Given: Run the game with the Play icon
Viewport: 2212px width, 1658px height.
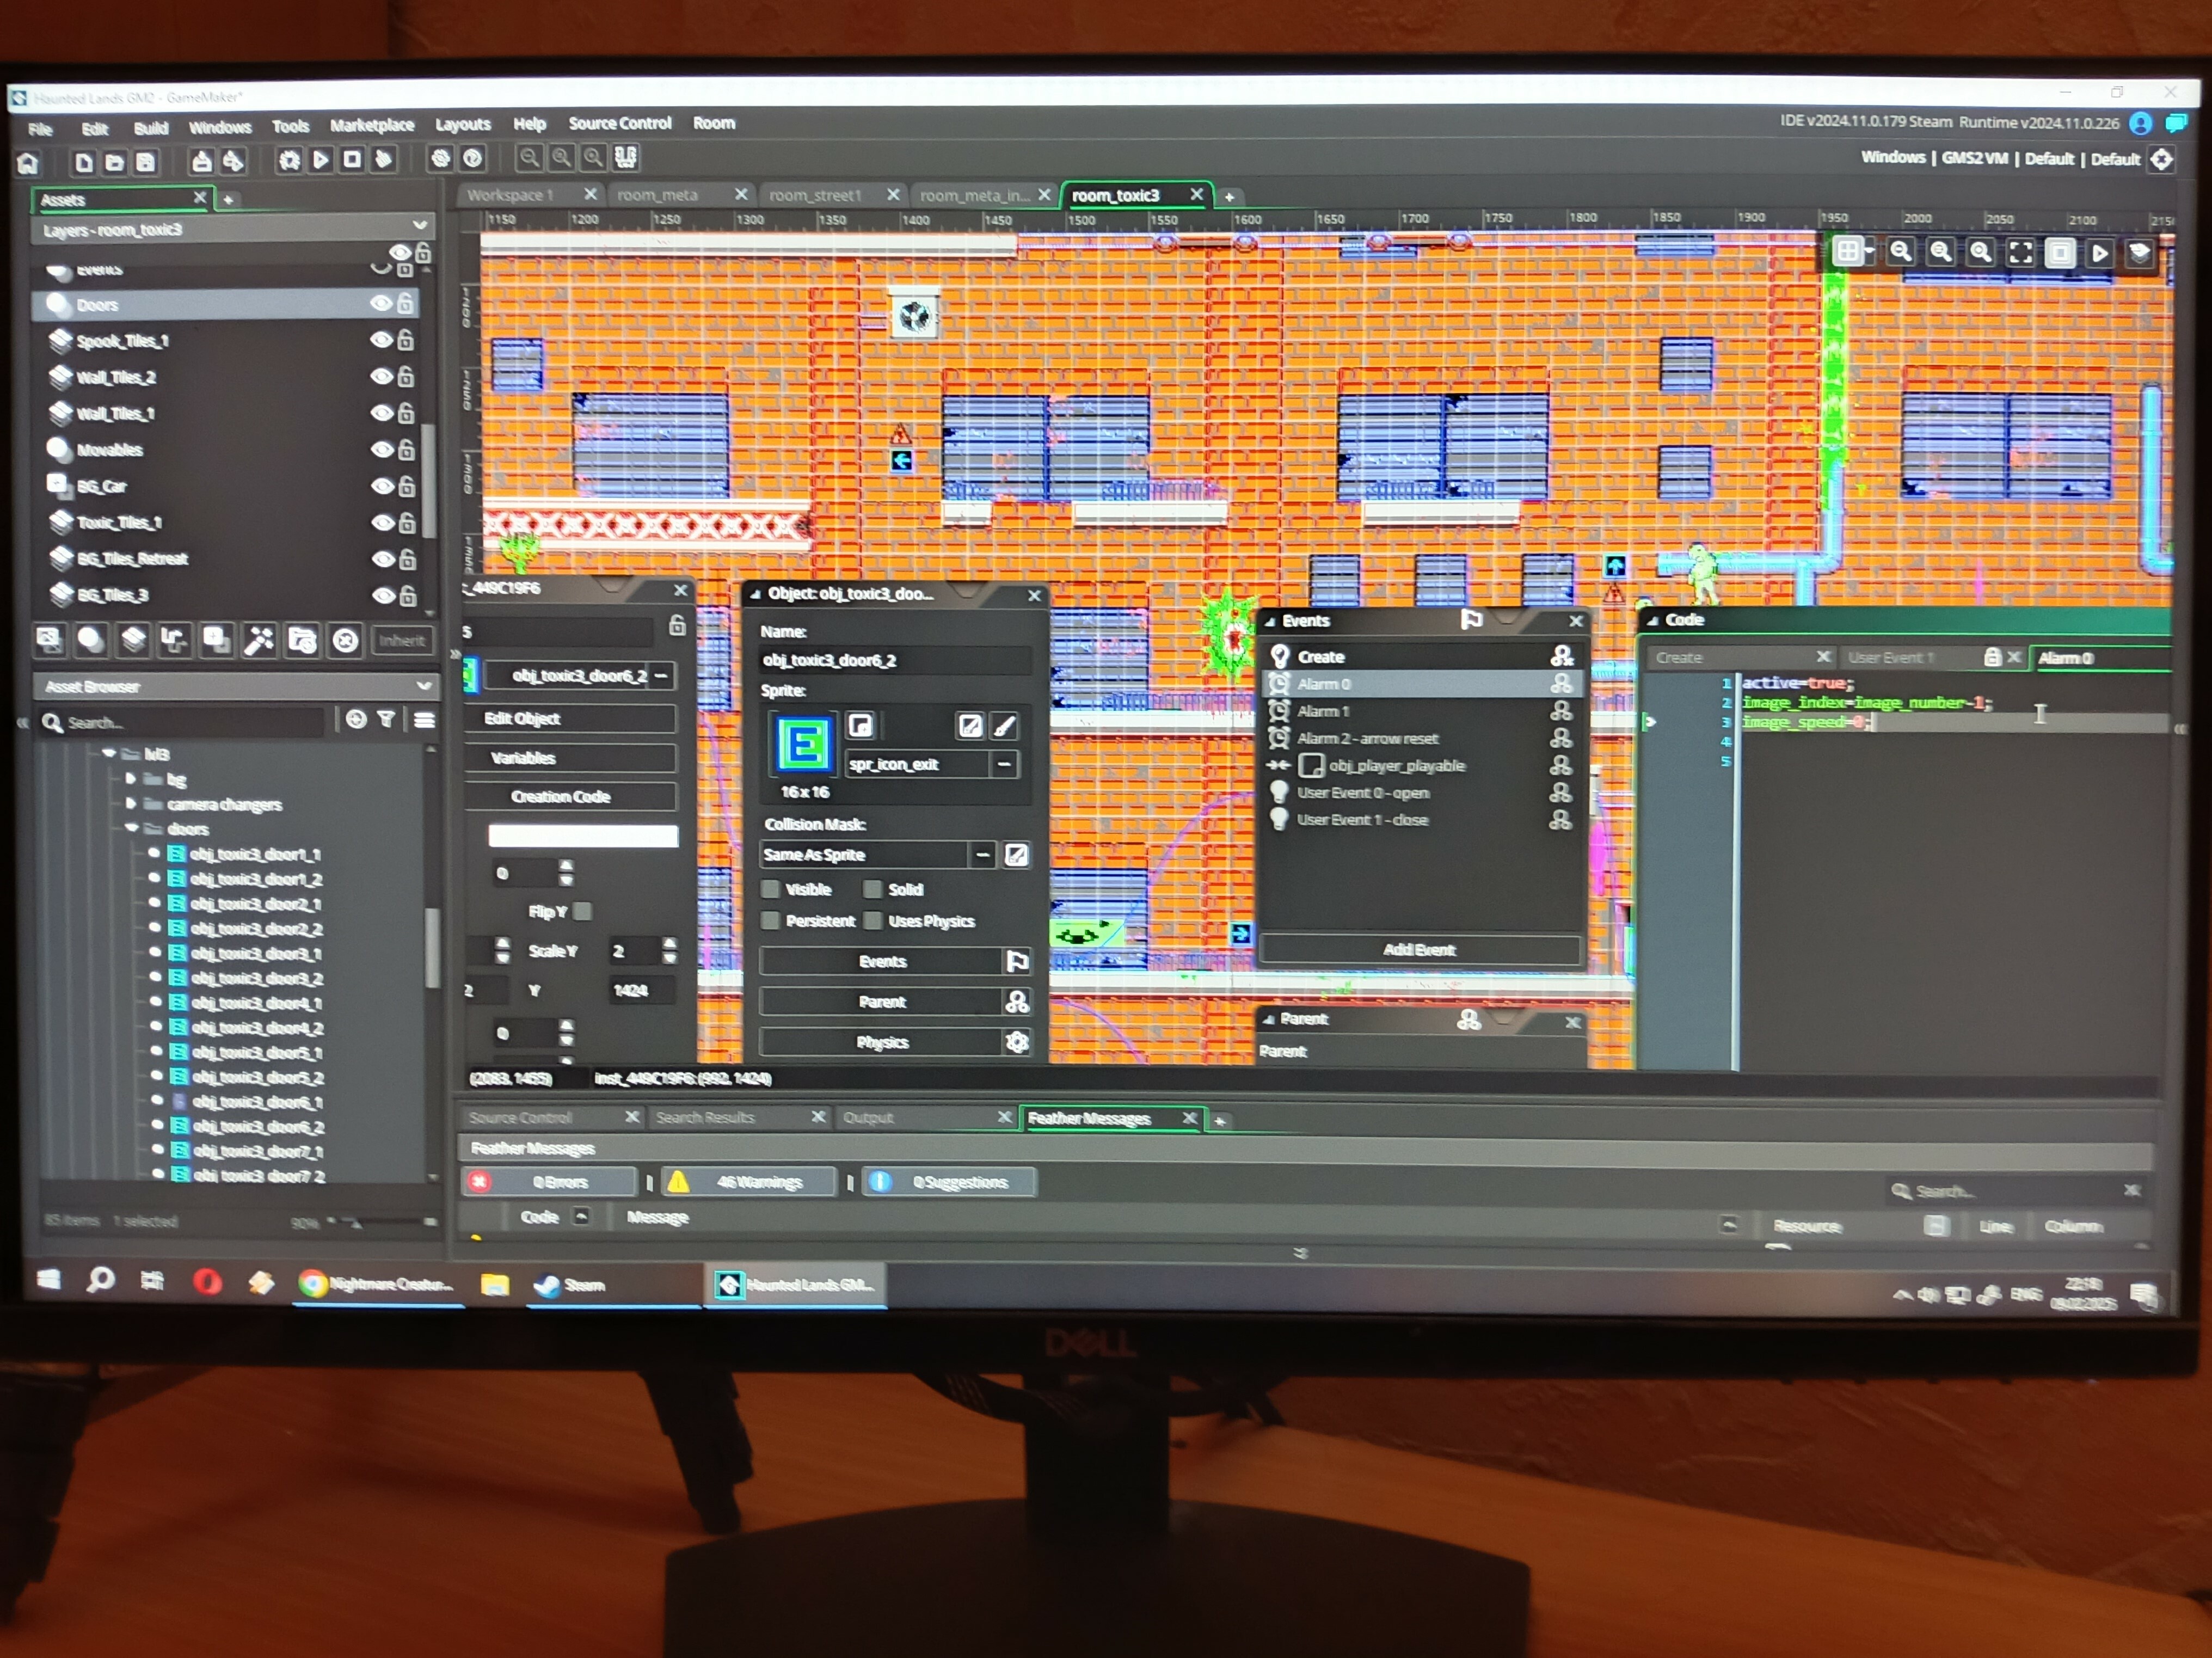Looking at the screenshot, I should click(320, 160).
